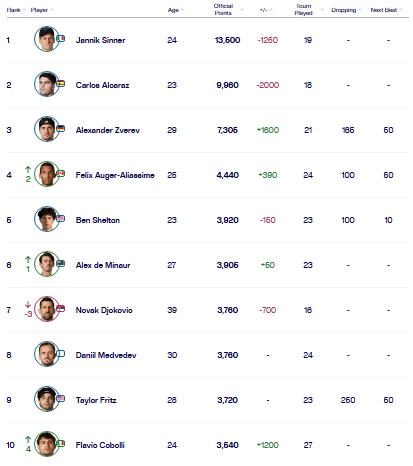413x466 pixels.
Task: Open Taylor Fritz player link
Action: [x=96, y=400]
